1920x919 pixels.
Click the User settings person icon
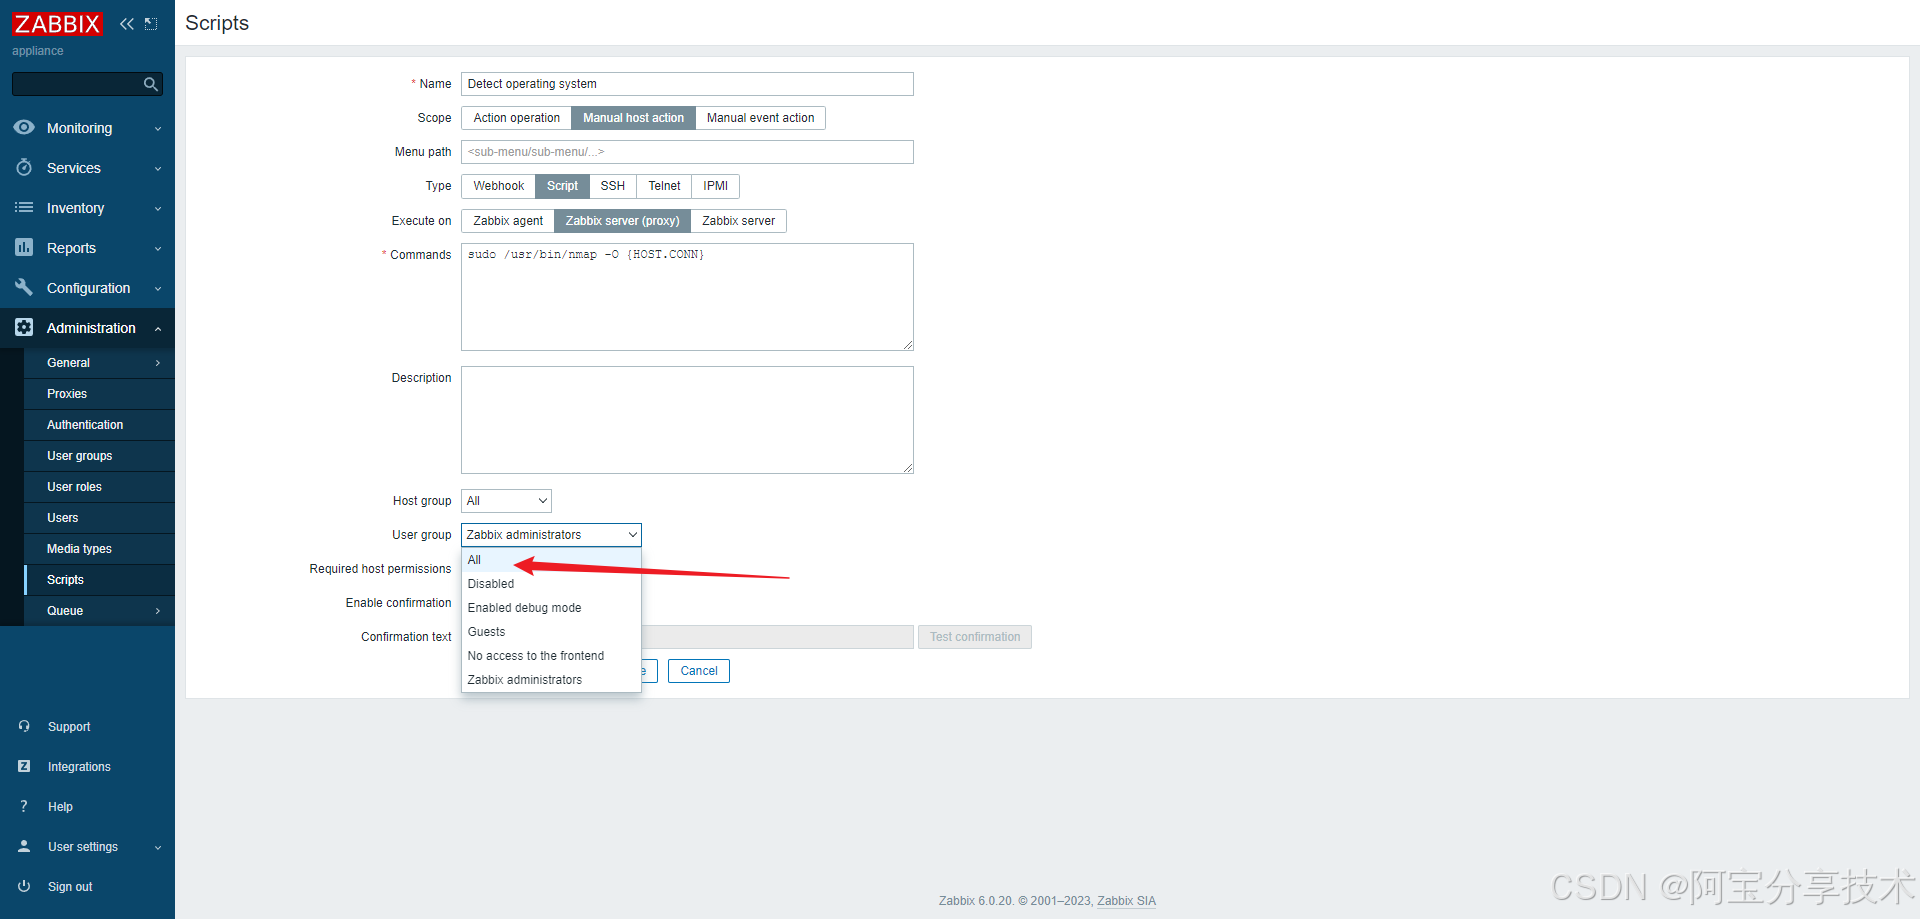(x=24, y=846)
